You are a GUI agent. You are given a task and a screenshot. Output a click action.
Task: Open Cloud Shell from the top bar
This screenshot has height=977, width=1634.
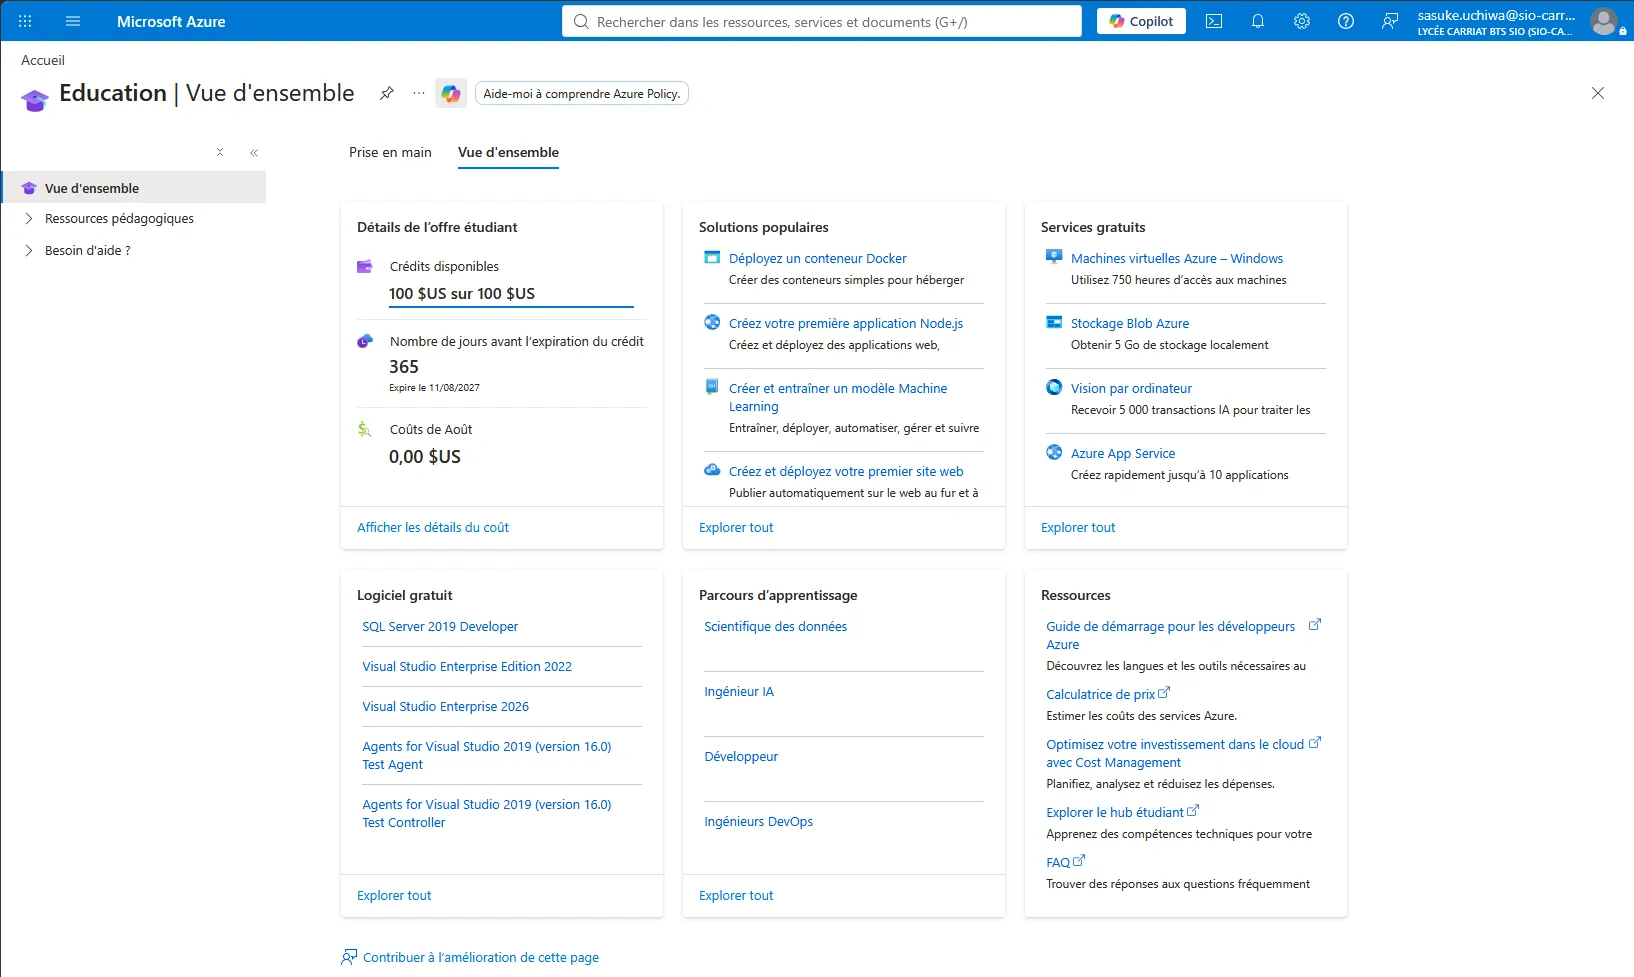click(x=1214, y=21)
